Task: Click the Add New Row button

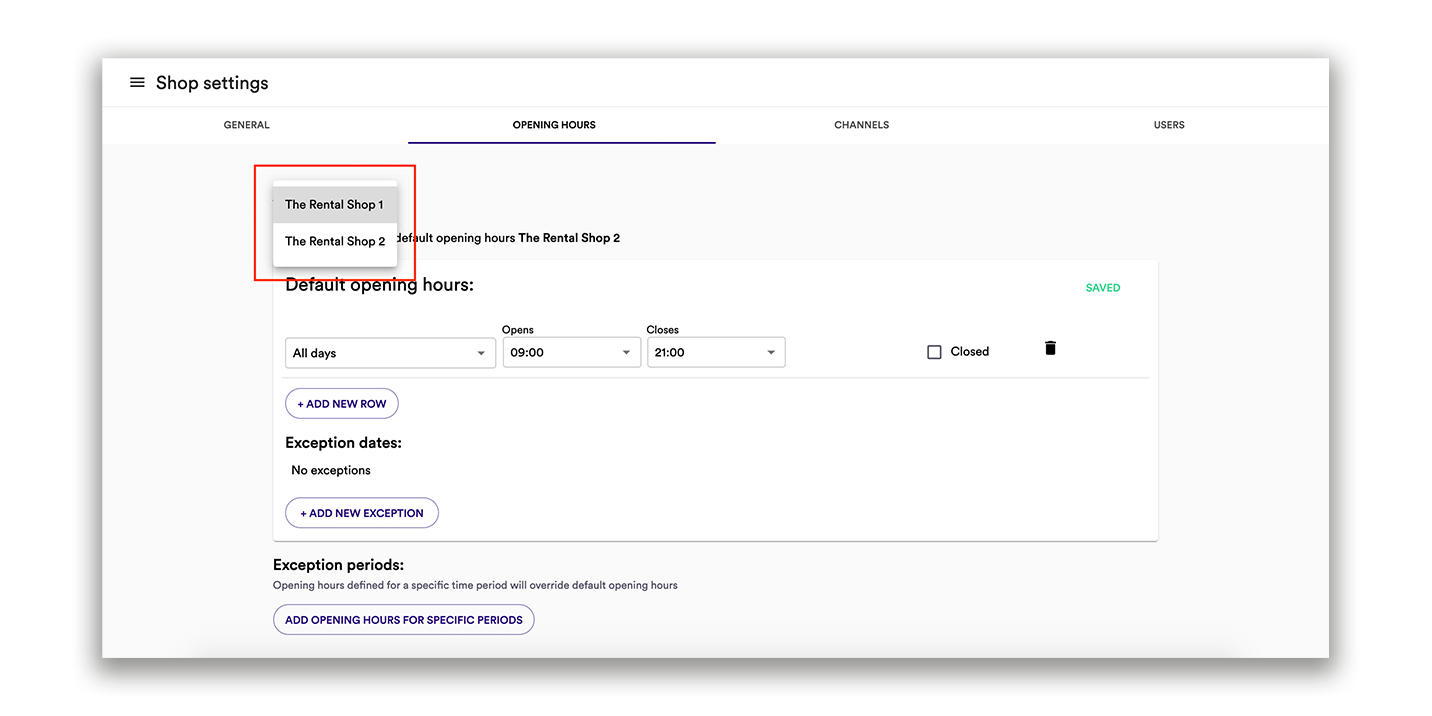Action: tap(342, 404)
